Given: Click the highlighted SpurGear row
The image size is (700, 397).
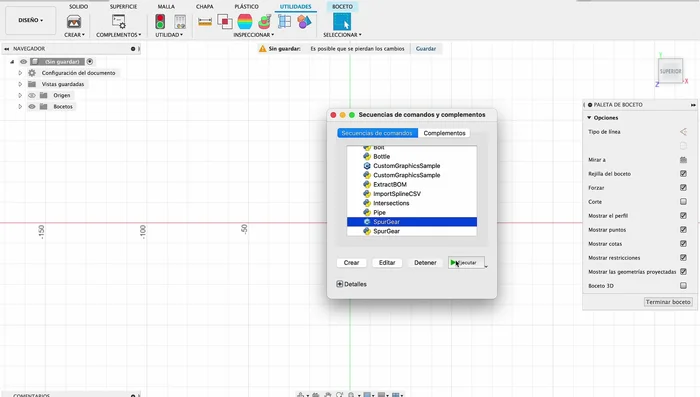Looking at the screenshot, I should pyautogui.click(x=412, y=222).
